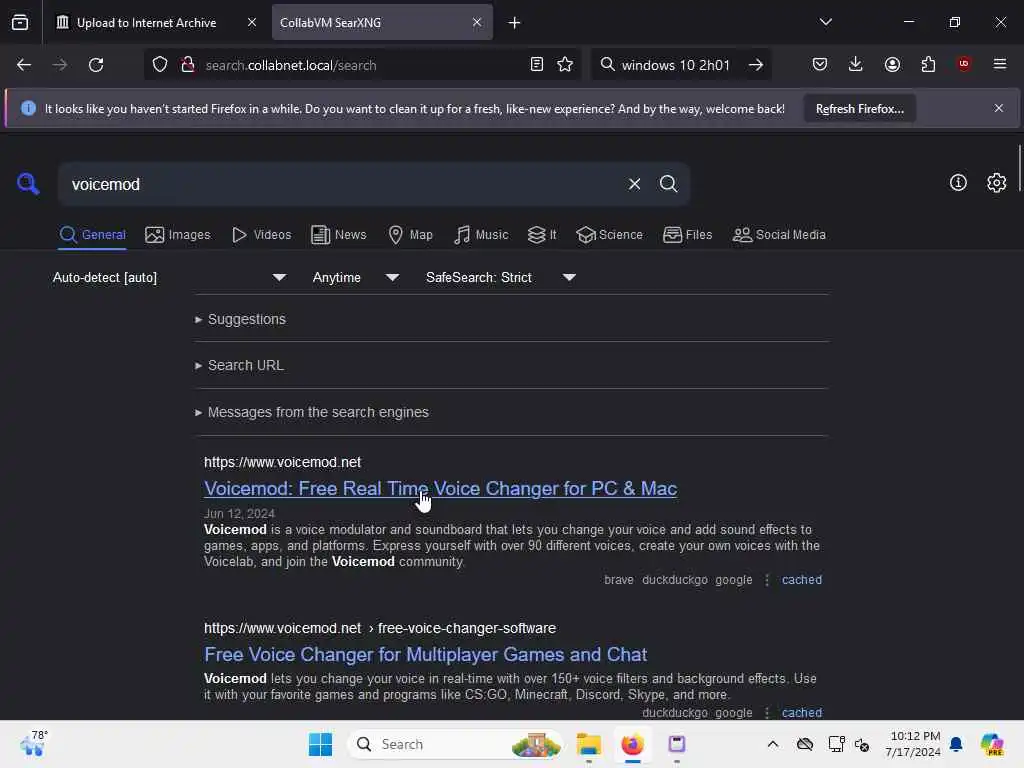Open the SearXNG about info icon
Viewport: 1024px width, 768px height.
pos(958,183)
